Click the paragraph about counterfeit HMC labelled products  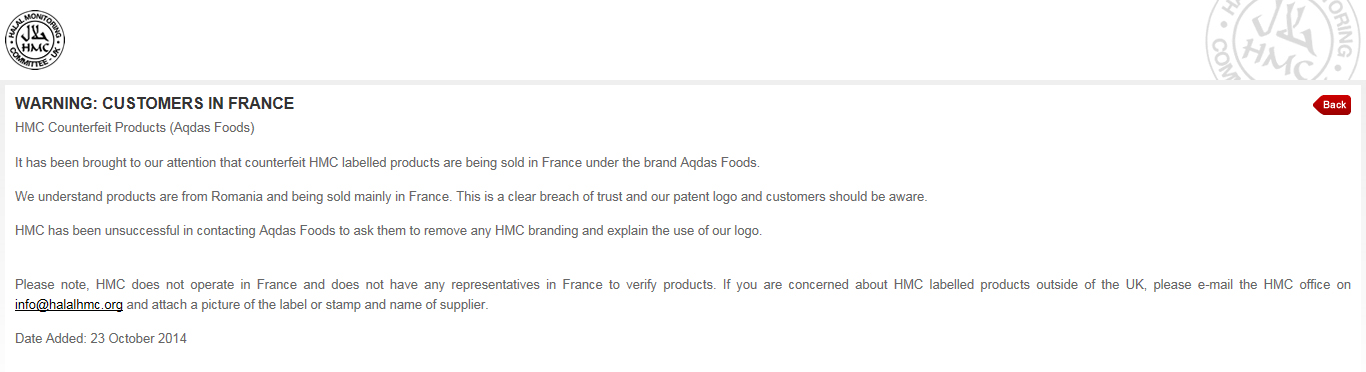[388, 162]
